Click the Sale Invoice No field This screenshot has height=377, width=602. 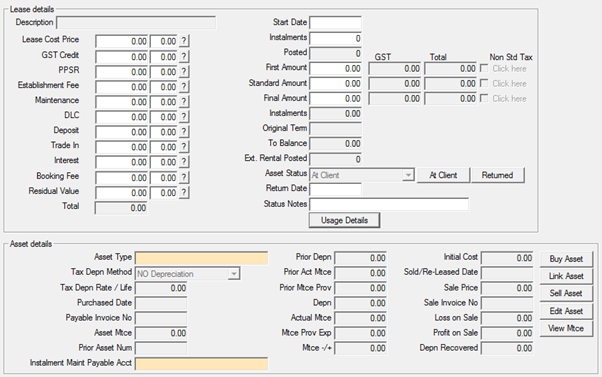click(507, 303)
